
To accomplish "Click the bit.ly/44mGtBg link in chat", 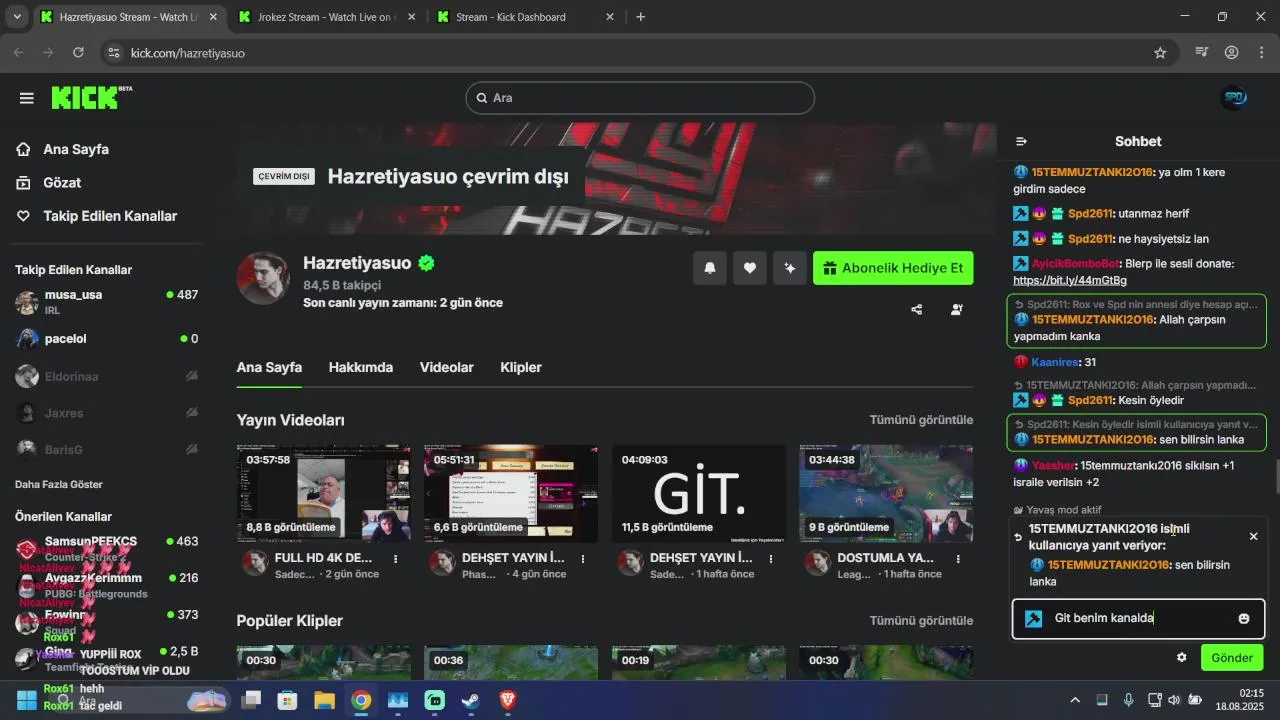I will click(x=1069, y=281).
